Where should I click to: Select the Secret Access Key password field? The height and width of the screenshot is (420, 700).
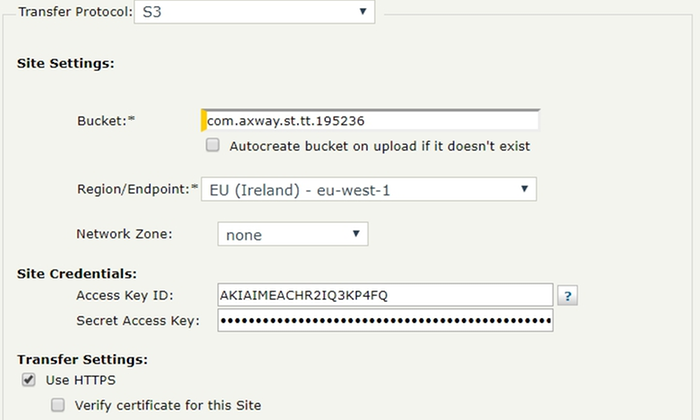(385, 321)
